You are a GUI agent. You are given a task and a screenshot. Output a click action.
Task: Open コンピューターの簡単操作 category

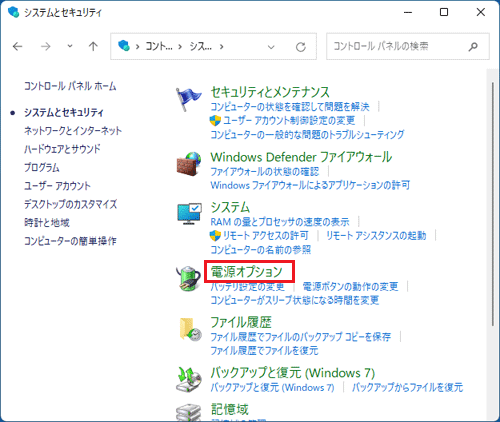pos(70,241)
